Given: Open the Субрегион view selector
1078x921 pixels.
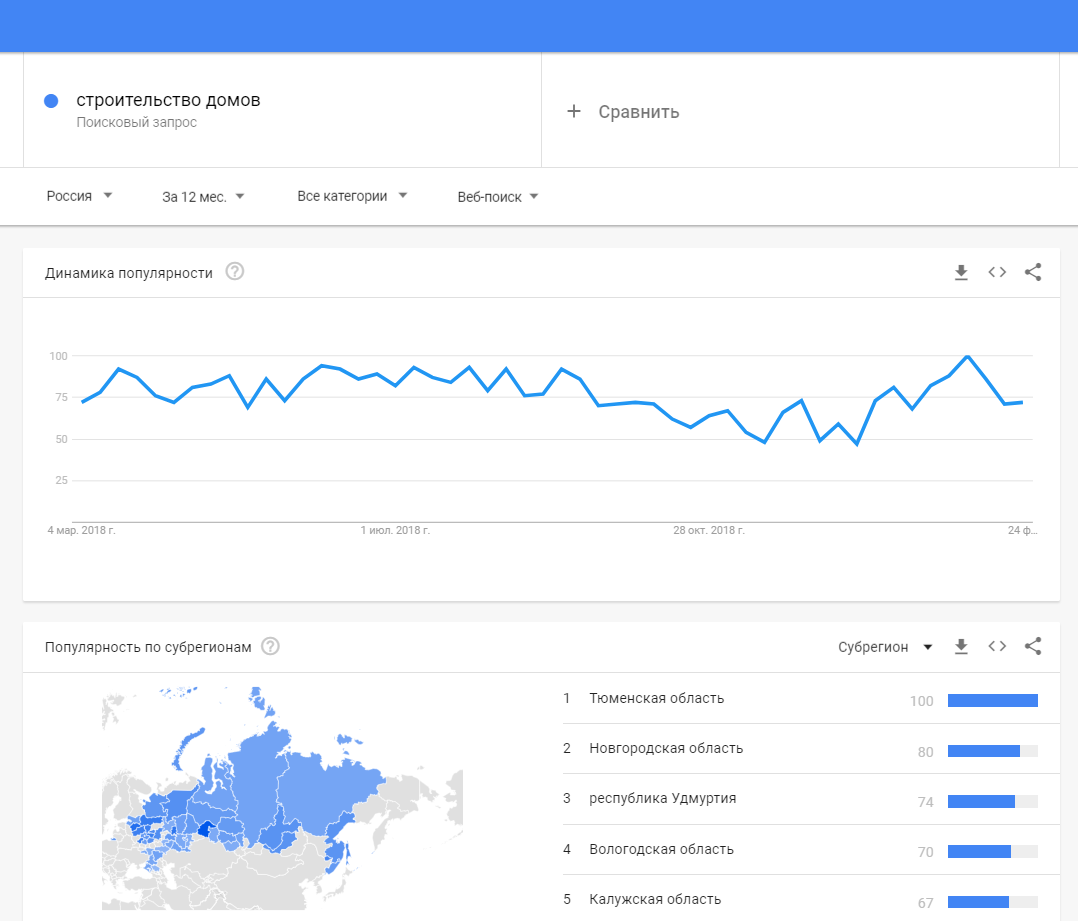Looking at the screenshot, I should click(886, 647).
